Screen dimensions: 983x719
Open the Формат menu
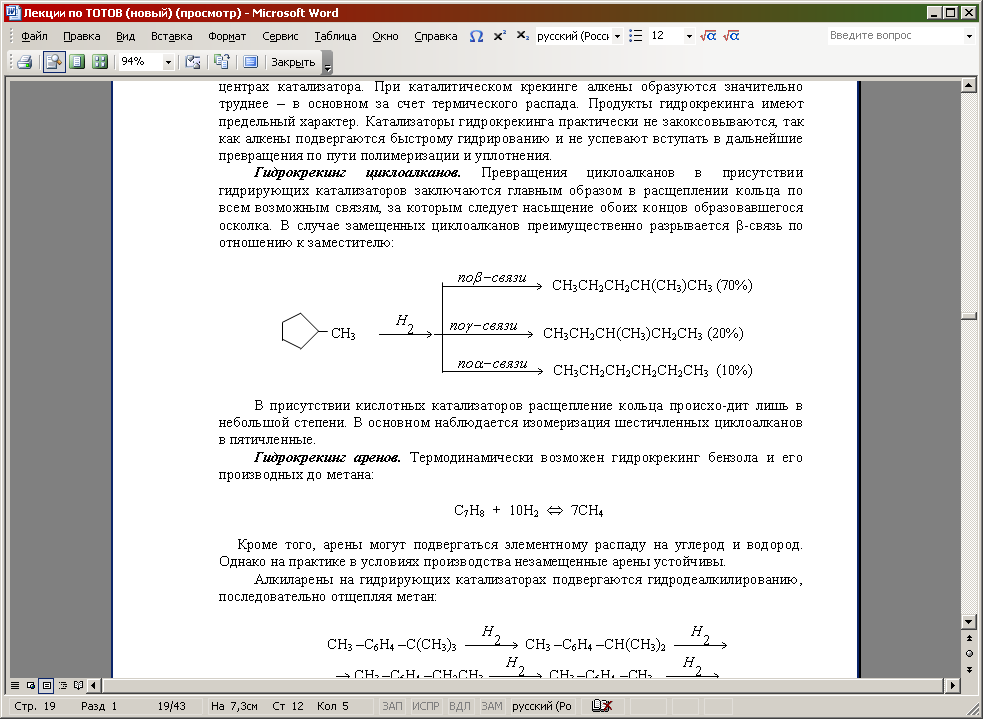tap(227, 36)
